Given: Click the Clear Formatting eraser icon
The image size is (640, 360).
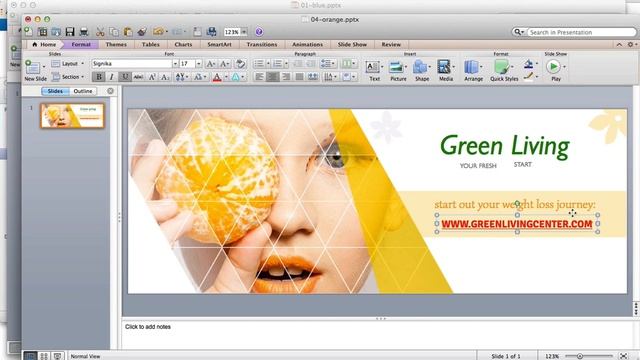Looking at the screenshot, I should tap(240, 64).
